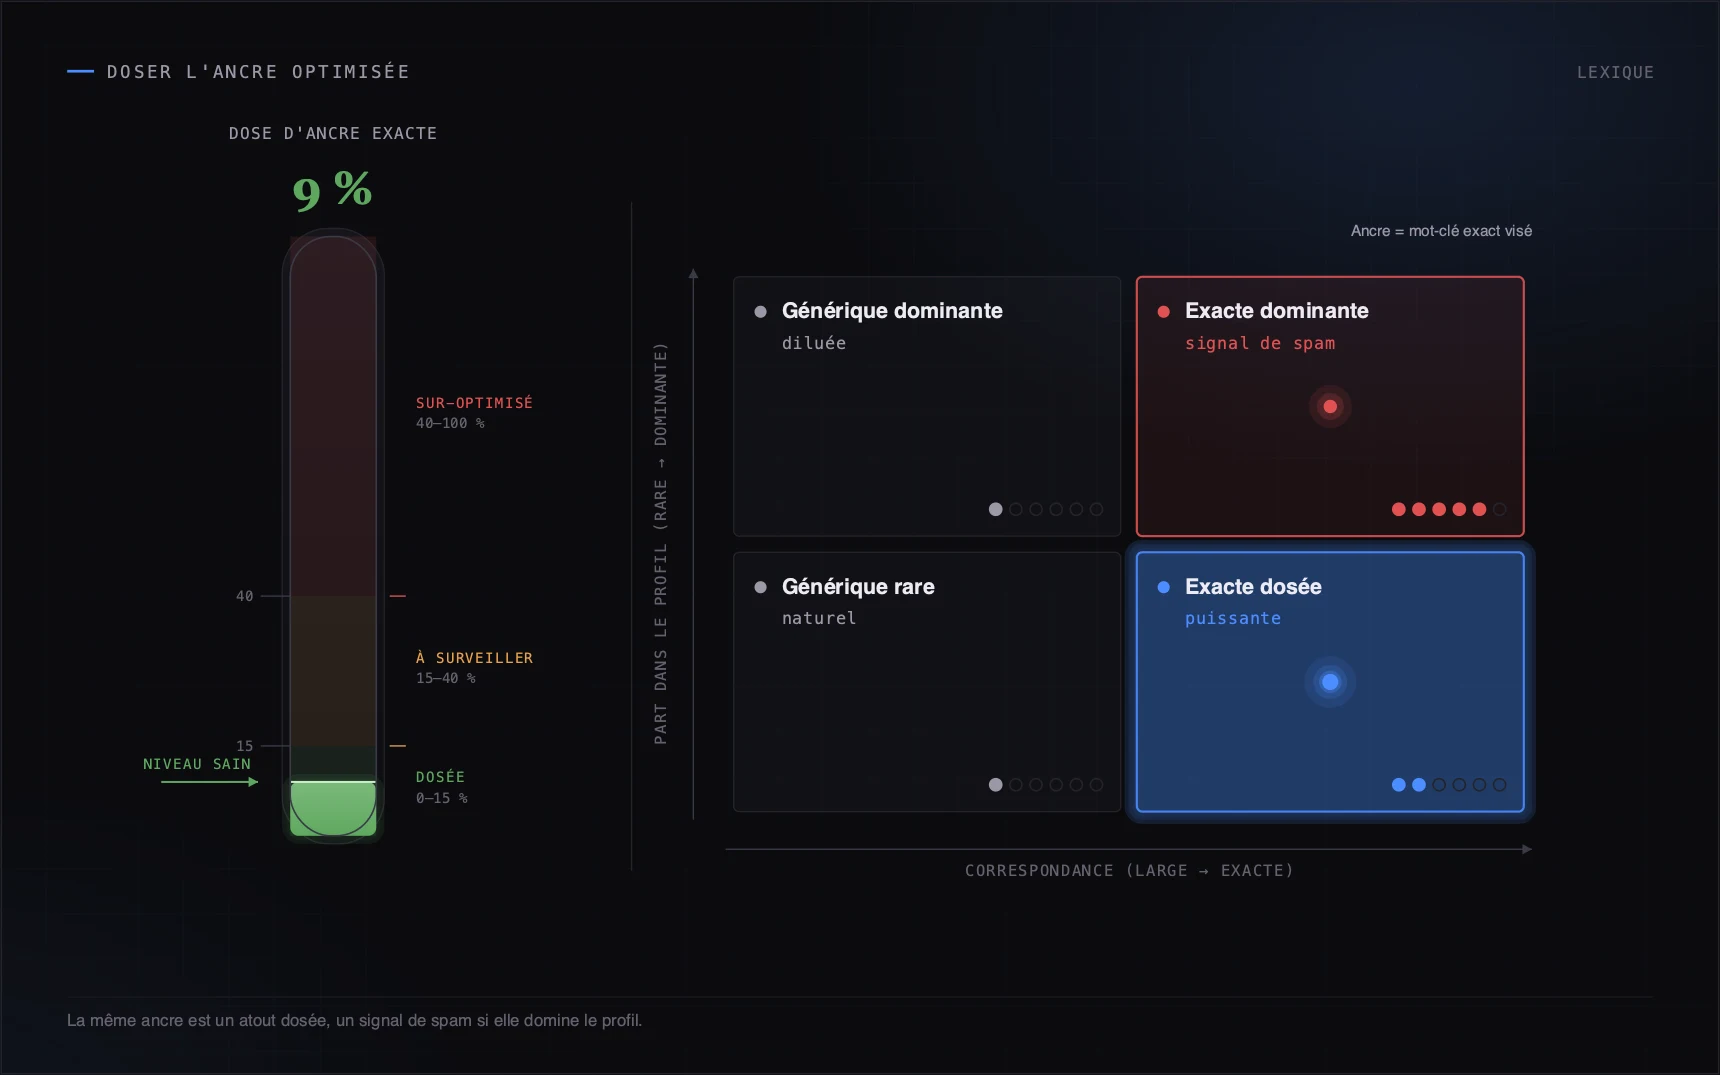Viewport: 1720px width, 1075px height.
Task: Click the DOSÉE zone label
Action: coord(440,777)
